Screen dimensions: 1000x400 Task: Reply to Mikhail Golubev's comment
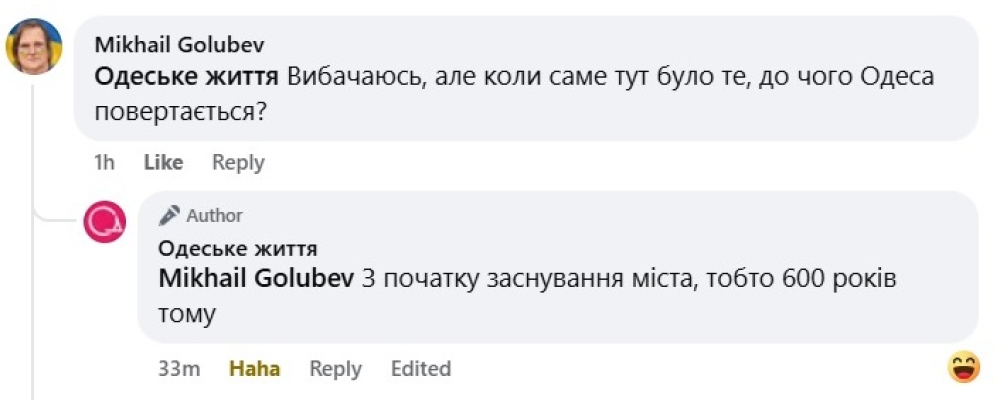click(x=238, y=162)
